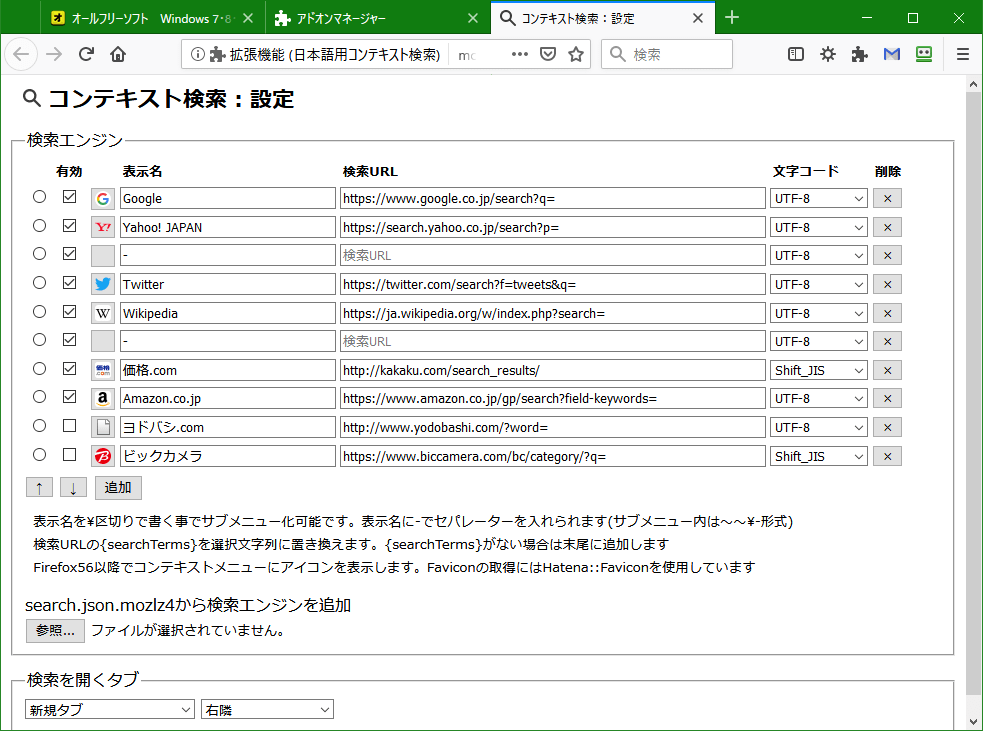Open a new tab with plus

coord(732,18)
